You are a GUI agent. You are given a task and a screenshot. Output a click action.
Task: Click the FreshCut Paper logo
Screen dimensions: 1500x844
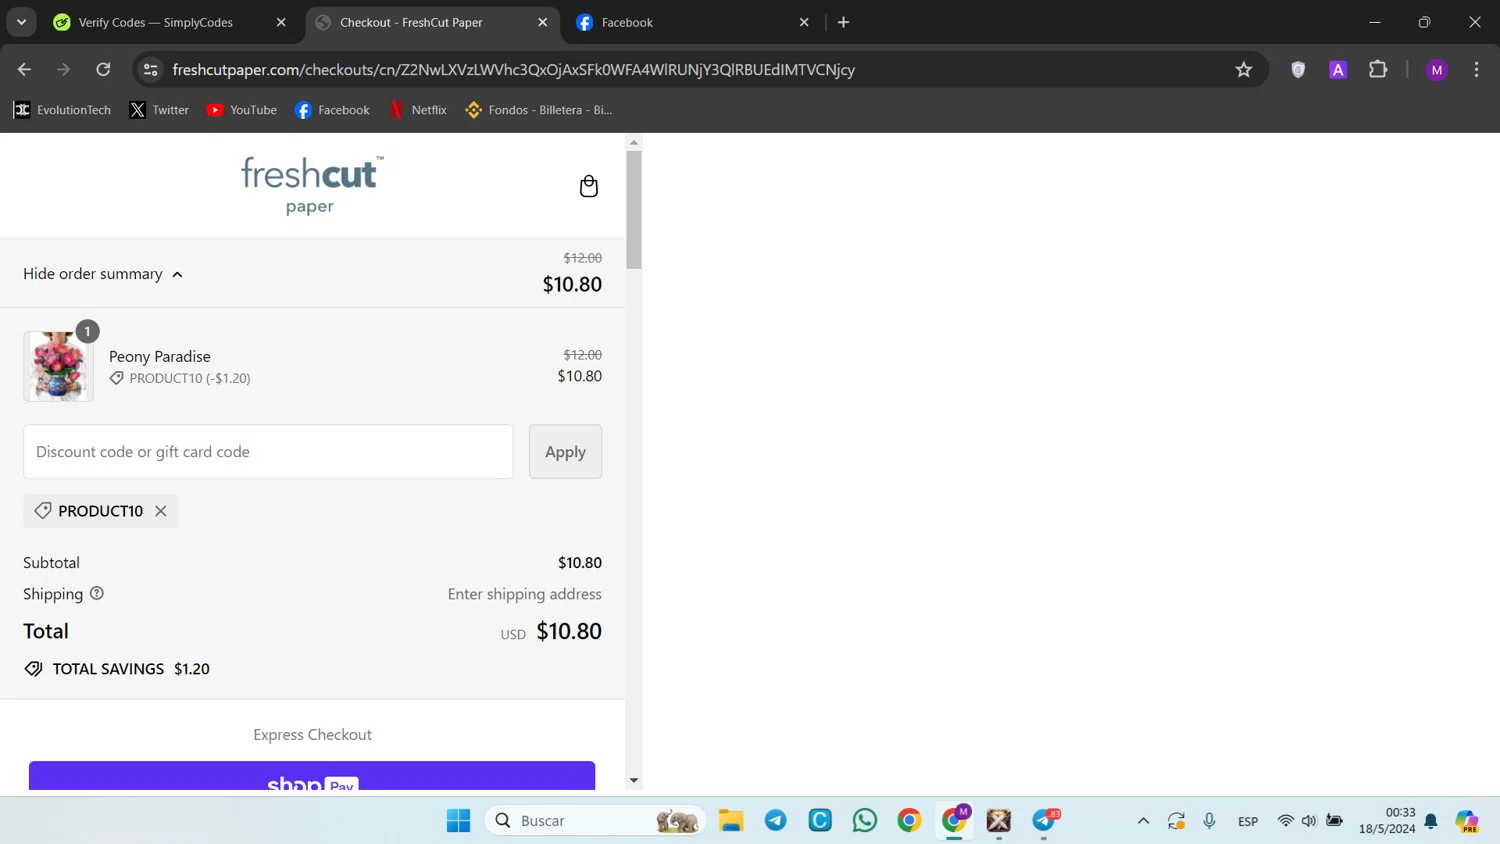click(311, 185)
